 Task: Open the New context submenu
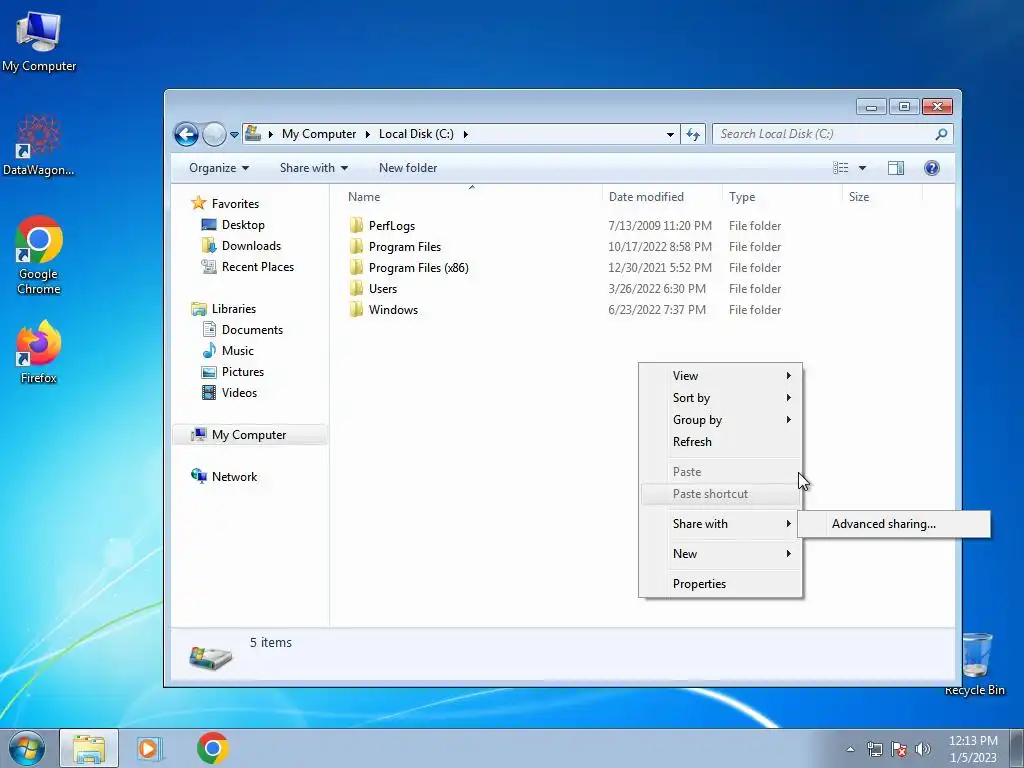point(720,554)
